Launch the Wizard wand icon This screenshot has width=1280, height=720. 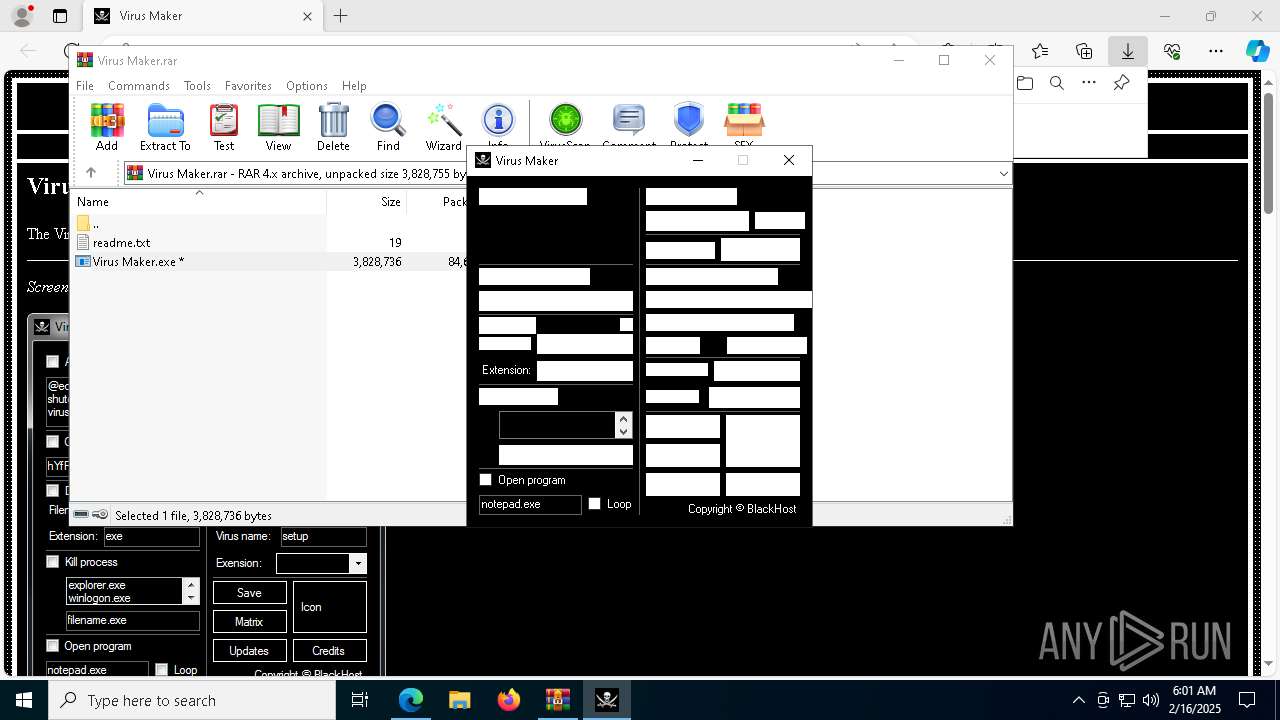tap(443, 127)
